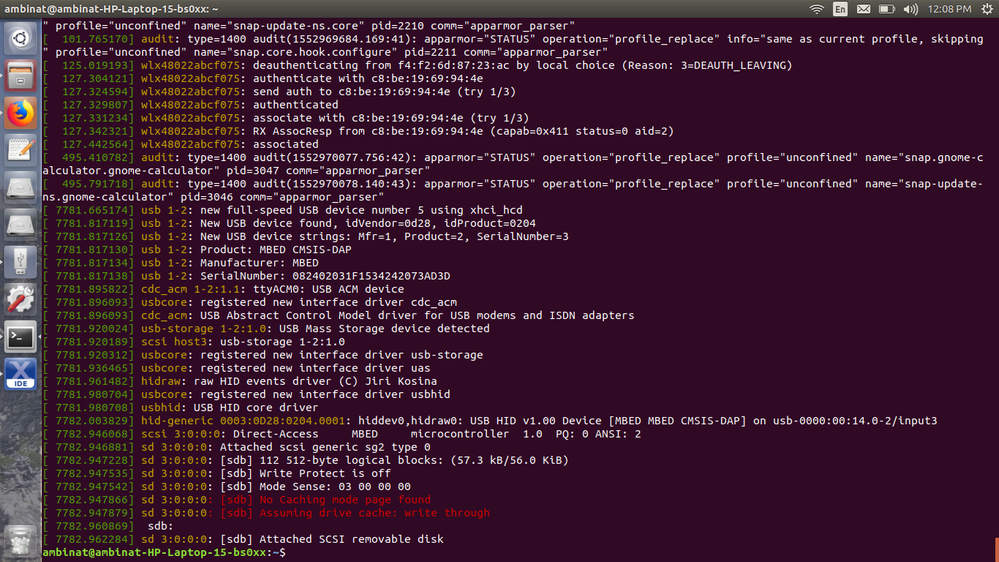Open the Ubuntu Dash search
Image resolution: width=999 pixels, height=562 pixels.
20,40
